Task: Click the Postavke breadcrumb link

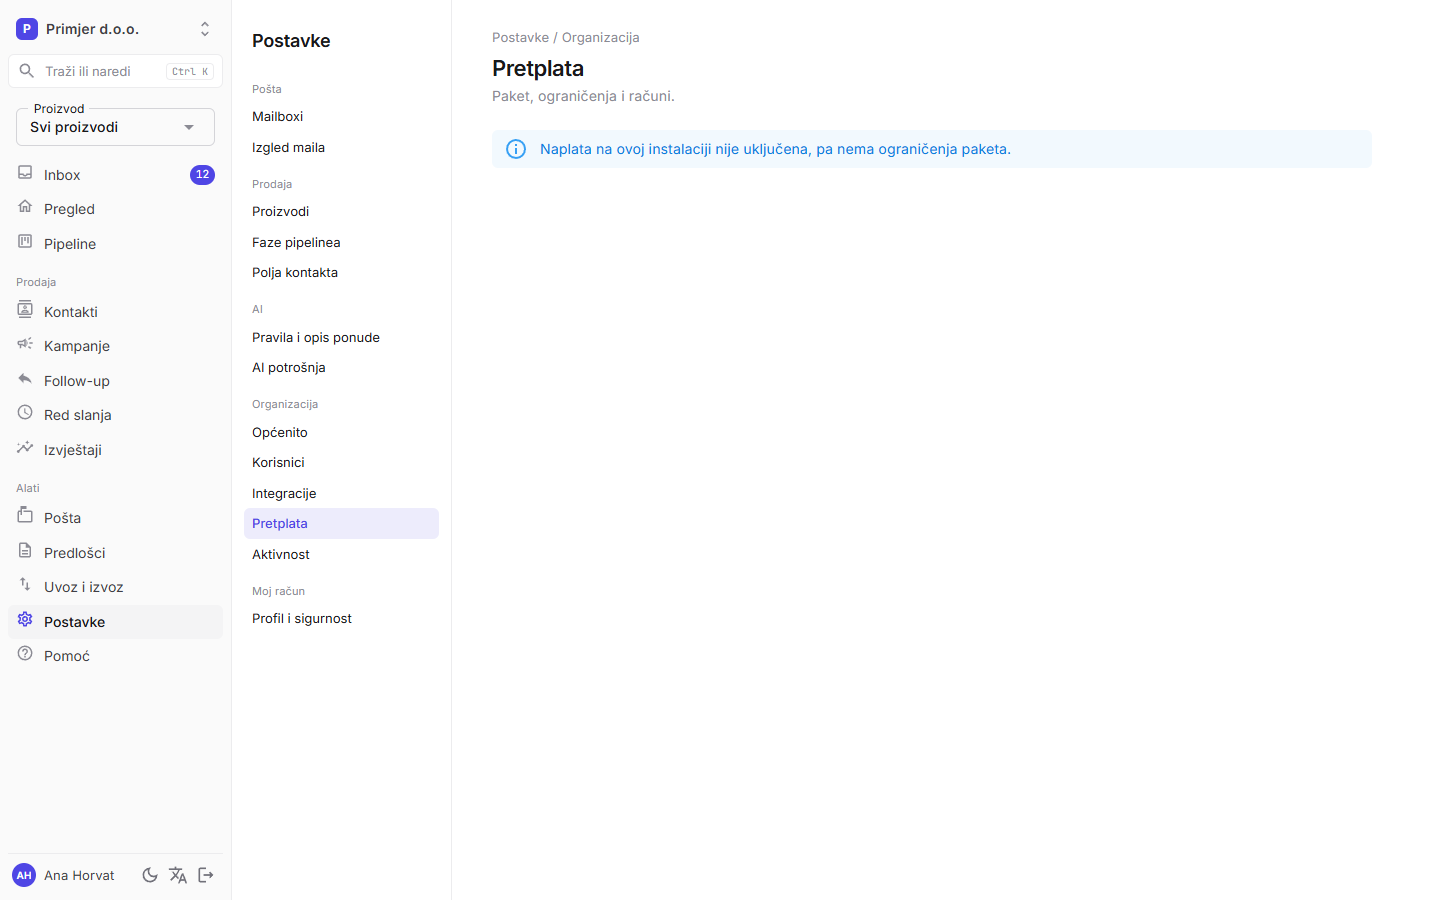Action: pyautogui.click(x=520, y=38)
